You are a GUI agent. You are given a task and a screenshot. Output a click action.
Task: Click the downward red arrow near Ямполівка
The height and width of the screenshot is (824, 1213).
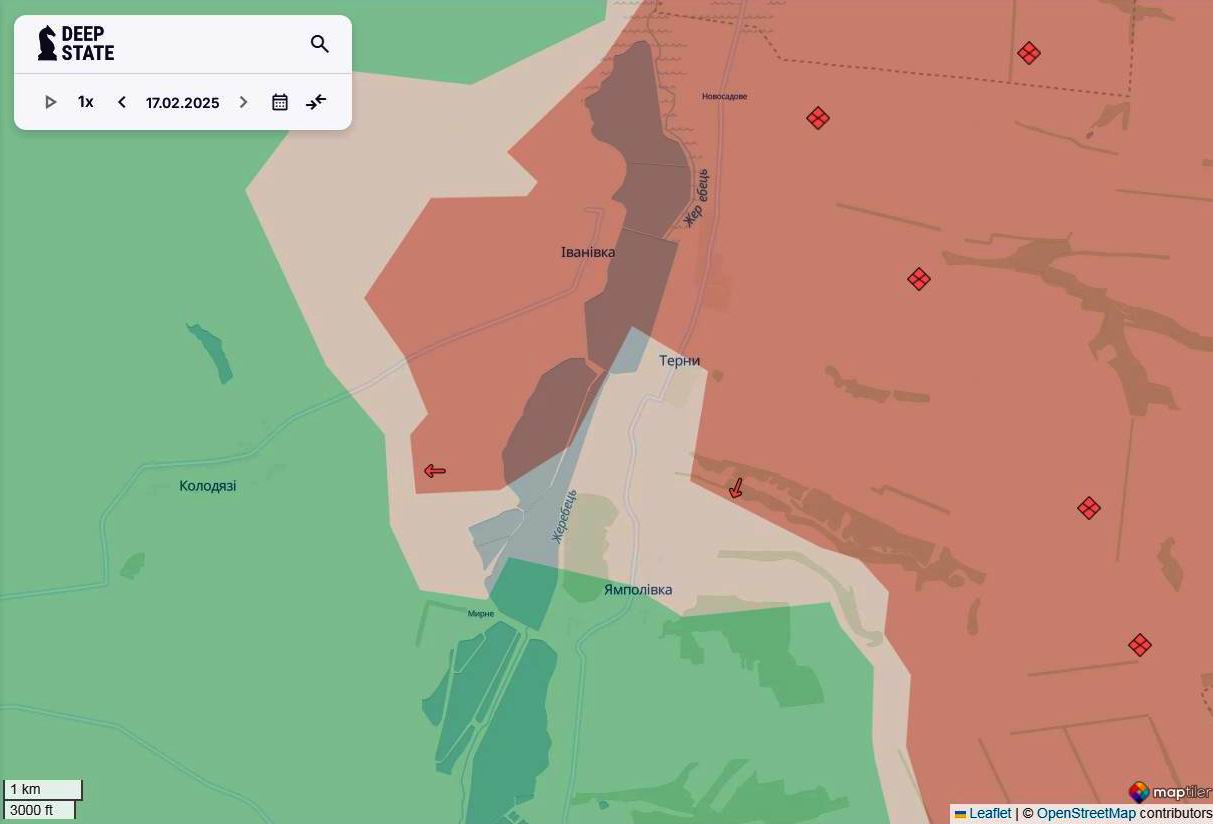(x=737, y=487)
